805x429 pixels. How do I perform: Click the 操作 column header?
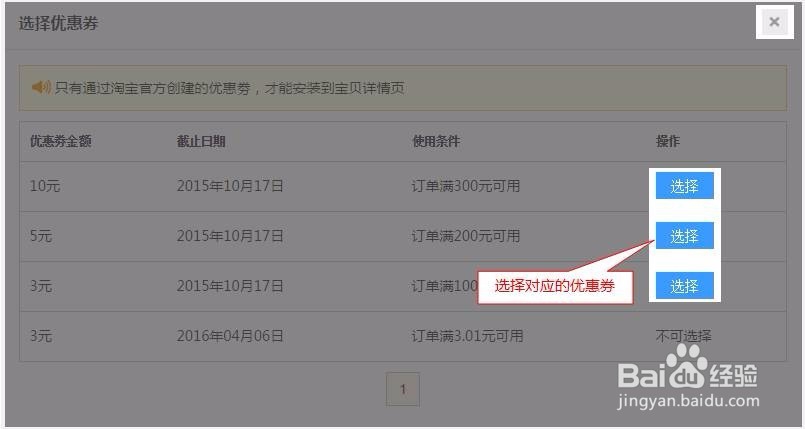tap(667, 141)
